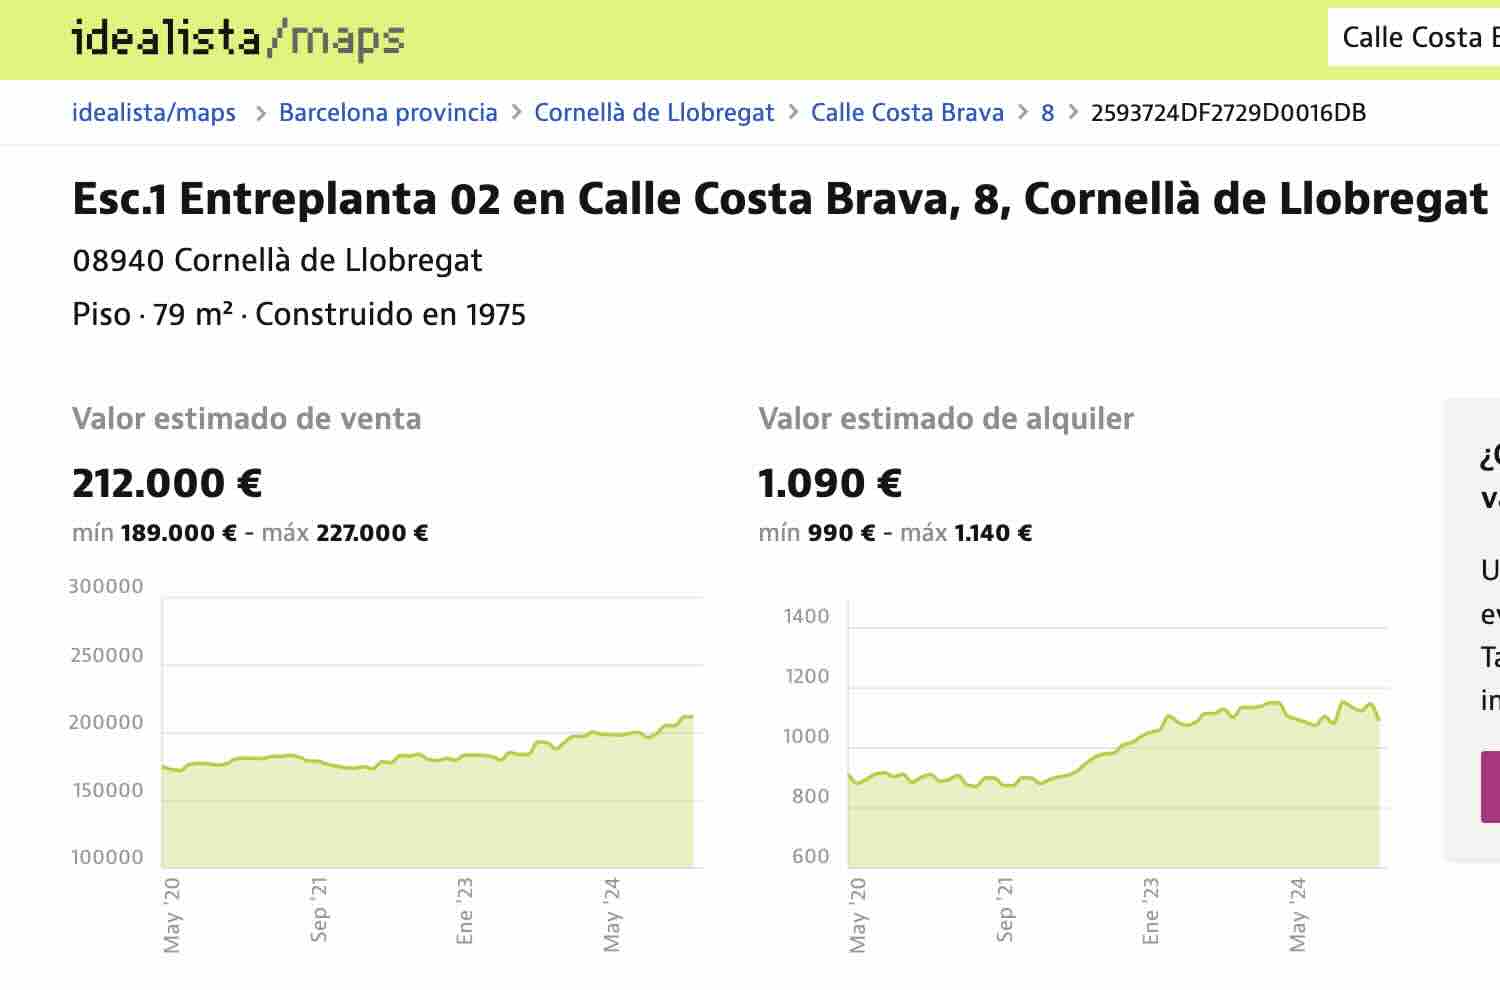Click the estimated sale value chart
The image size is (1500, 990).
coord(430,760)
